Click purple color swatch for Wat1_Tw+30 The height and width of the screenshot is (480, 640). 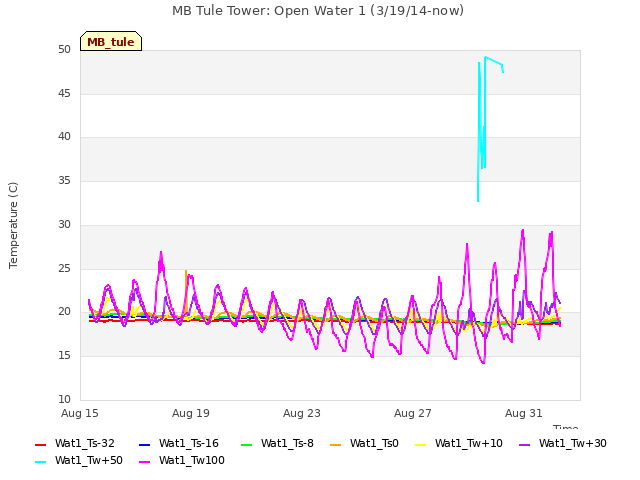[x=524, y=444]
